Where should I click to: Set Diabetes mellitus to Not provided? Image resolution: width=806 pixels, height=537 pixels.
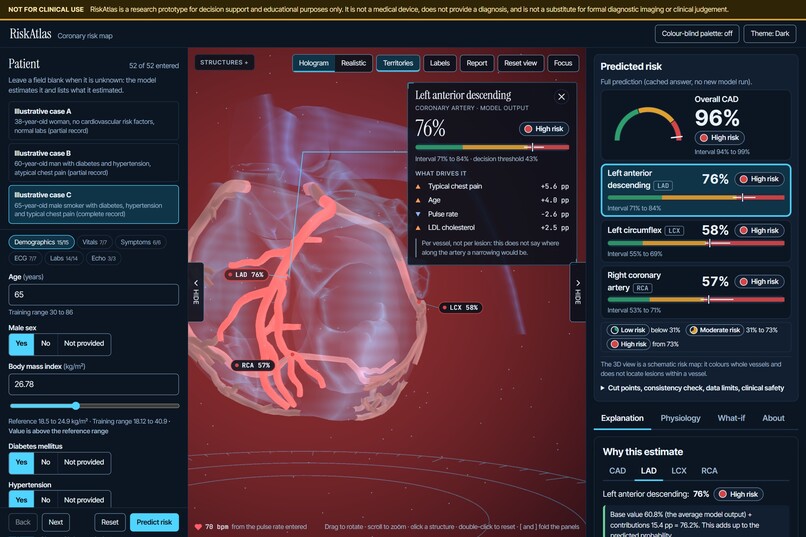pyautogui.click(x=84, y=462)
